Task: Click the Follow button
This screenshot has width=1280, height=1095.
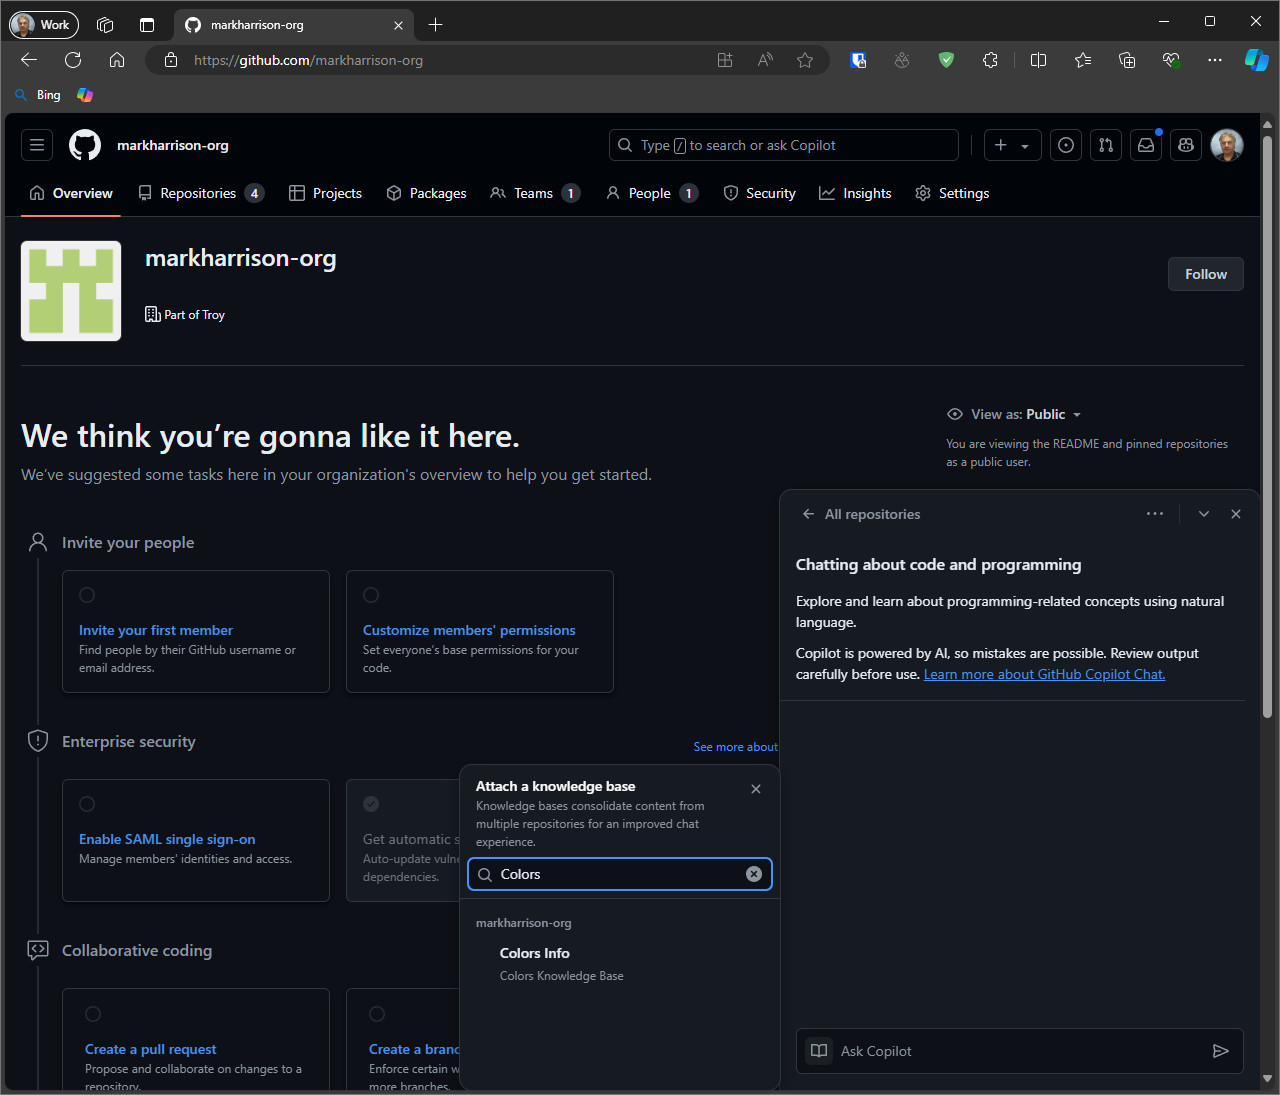Action: point(1205,274)
